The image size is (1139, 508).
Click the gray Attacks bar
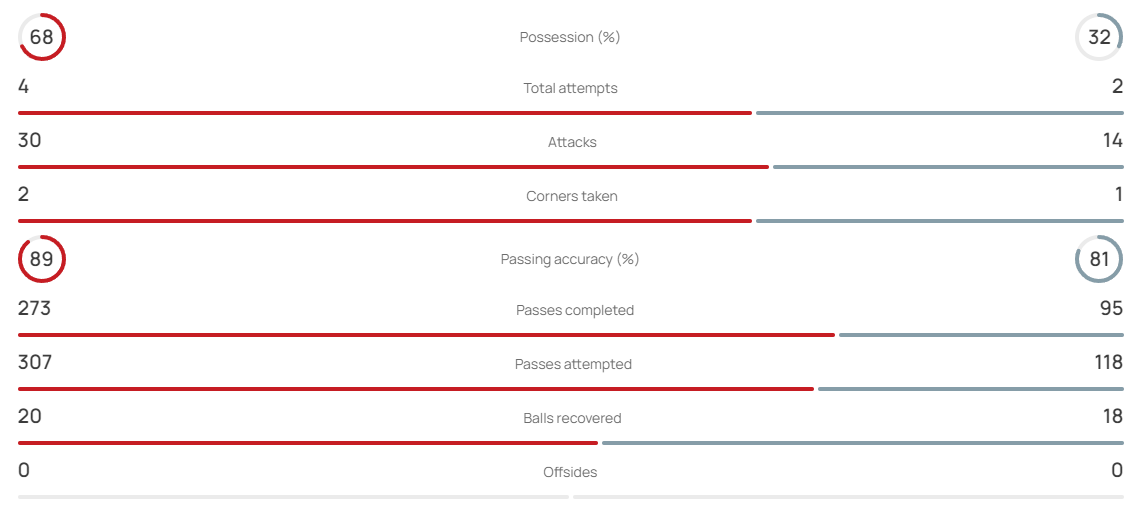coord(948,167)
